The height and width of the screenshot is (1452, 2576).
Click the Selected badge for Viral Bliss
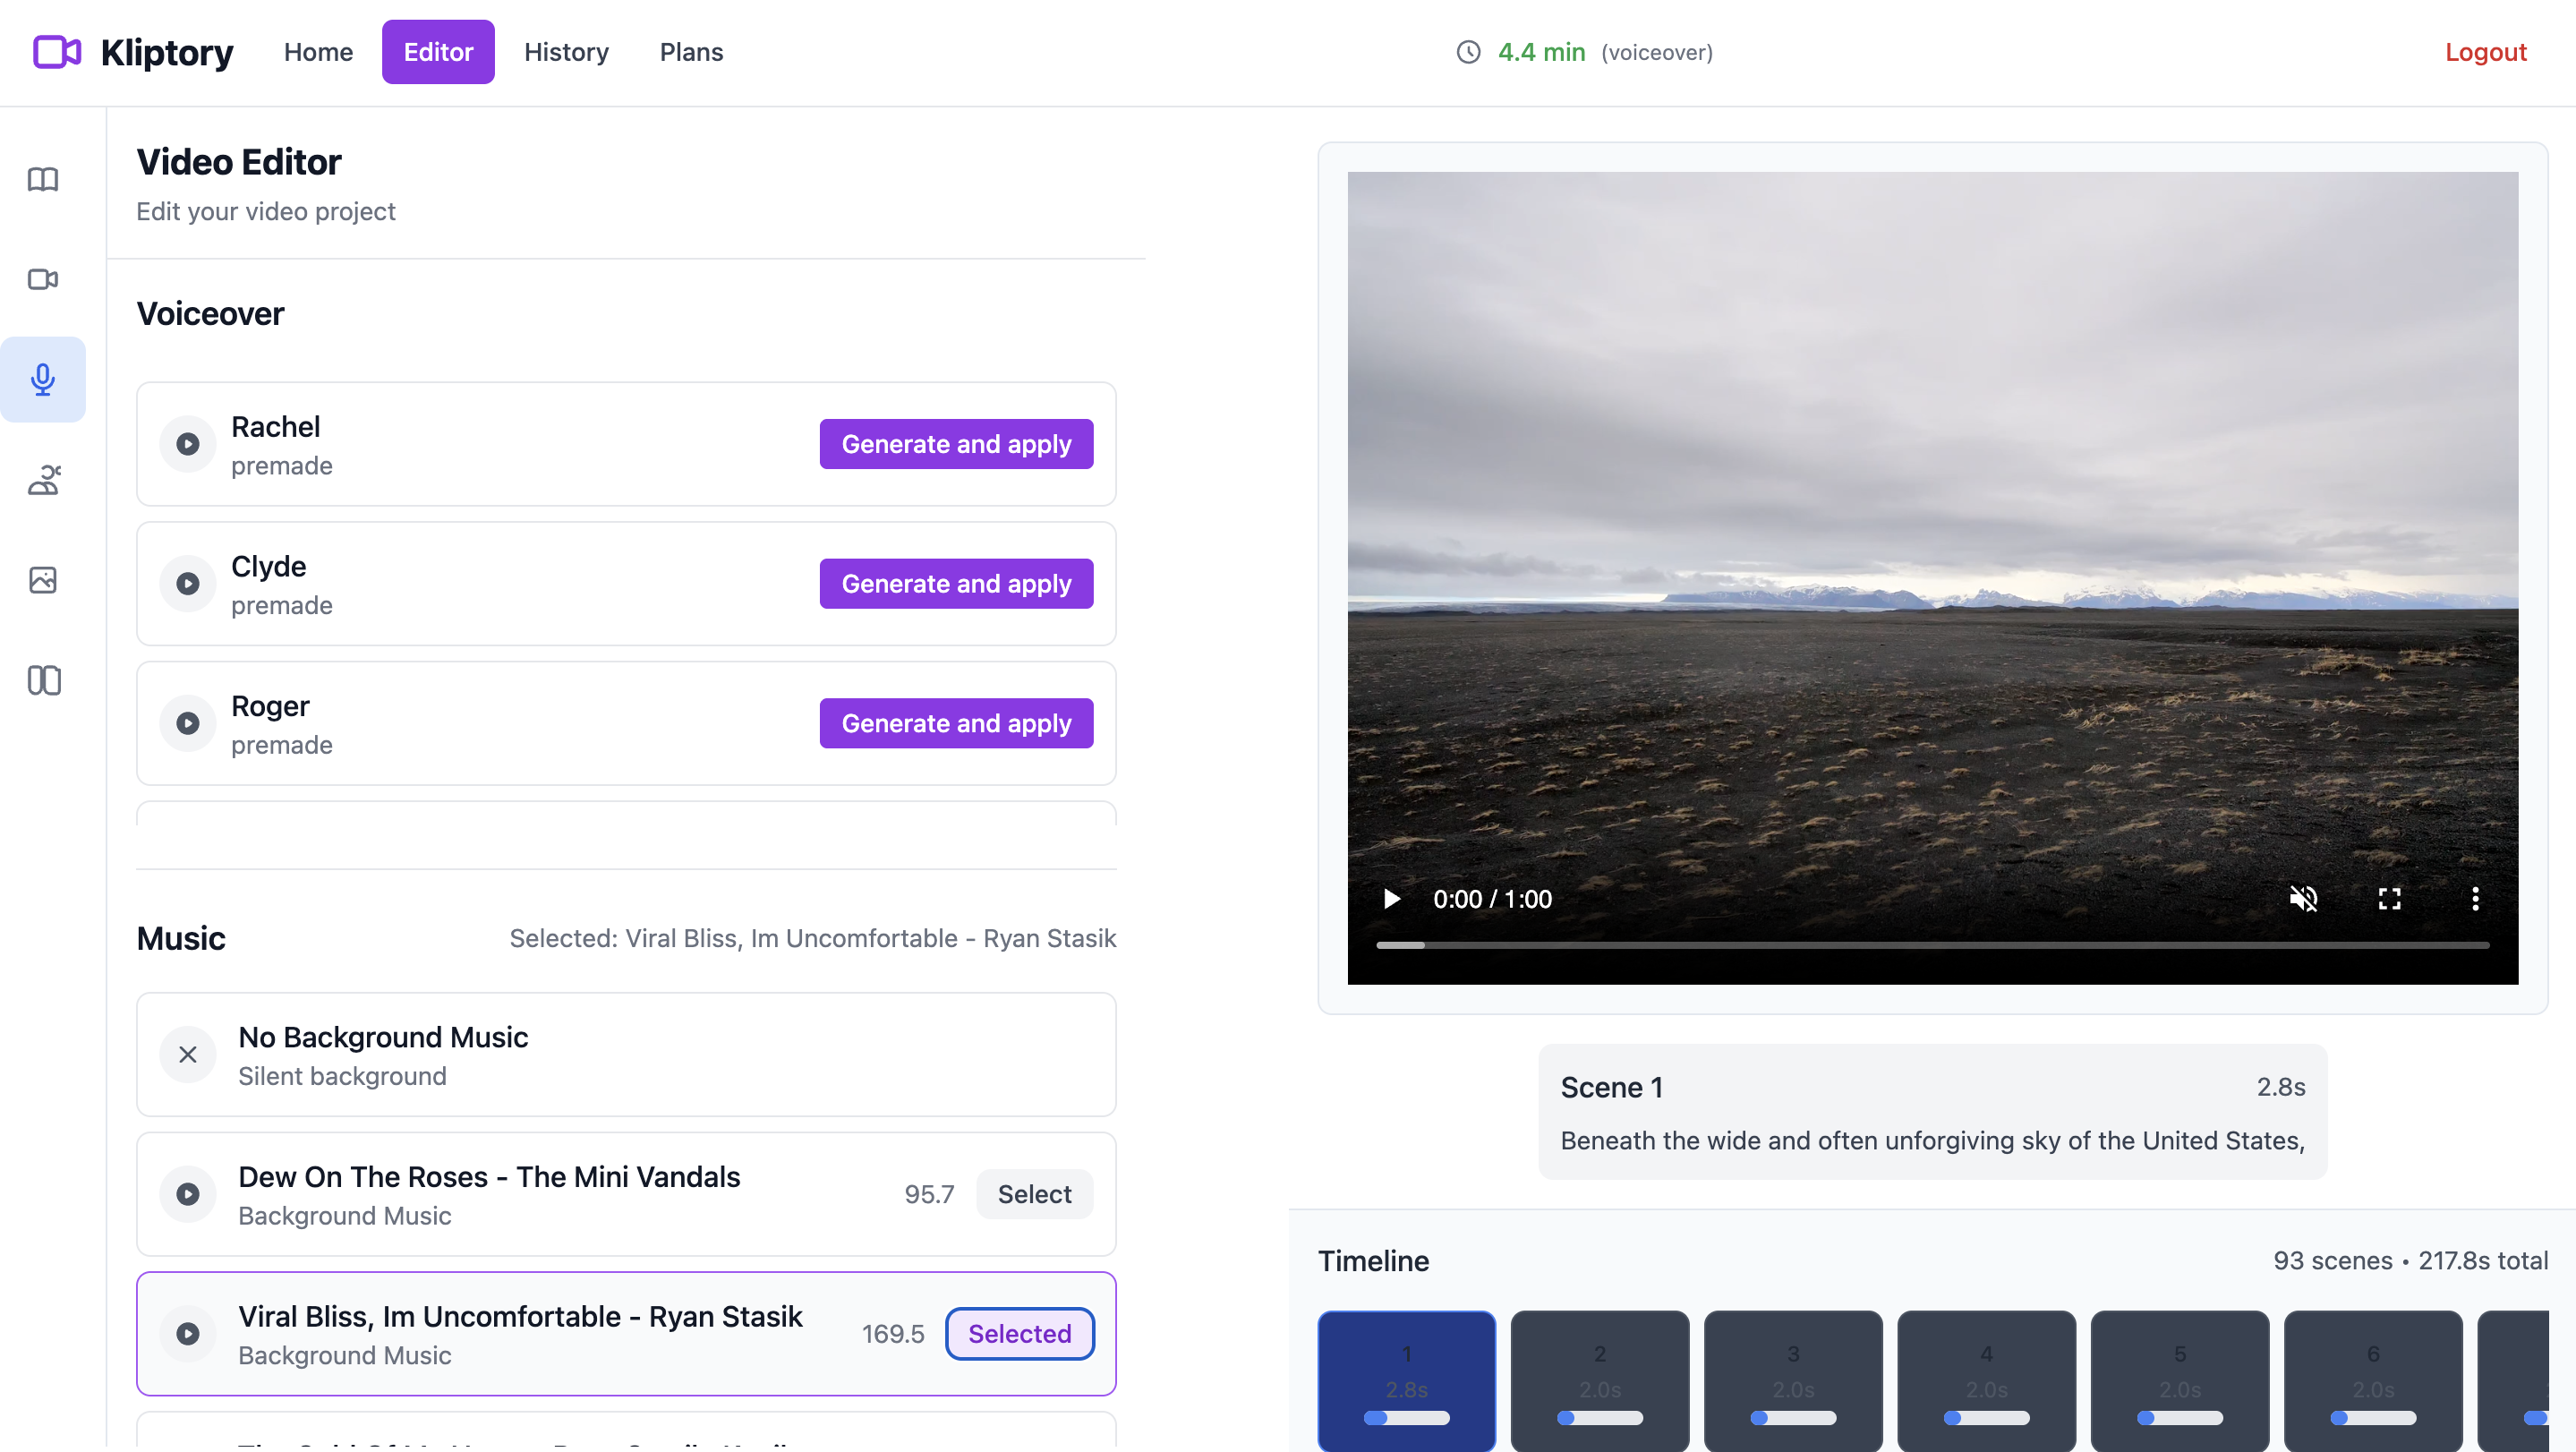(x=1019, y=1333)
